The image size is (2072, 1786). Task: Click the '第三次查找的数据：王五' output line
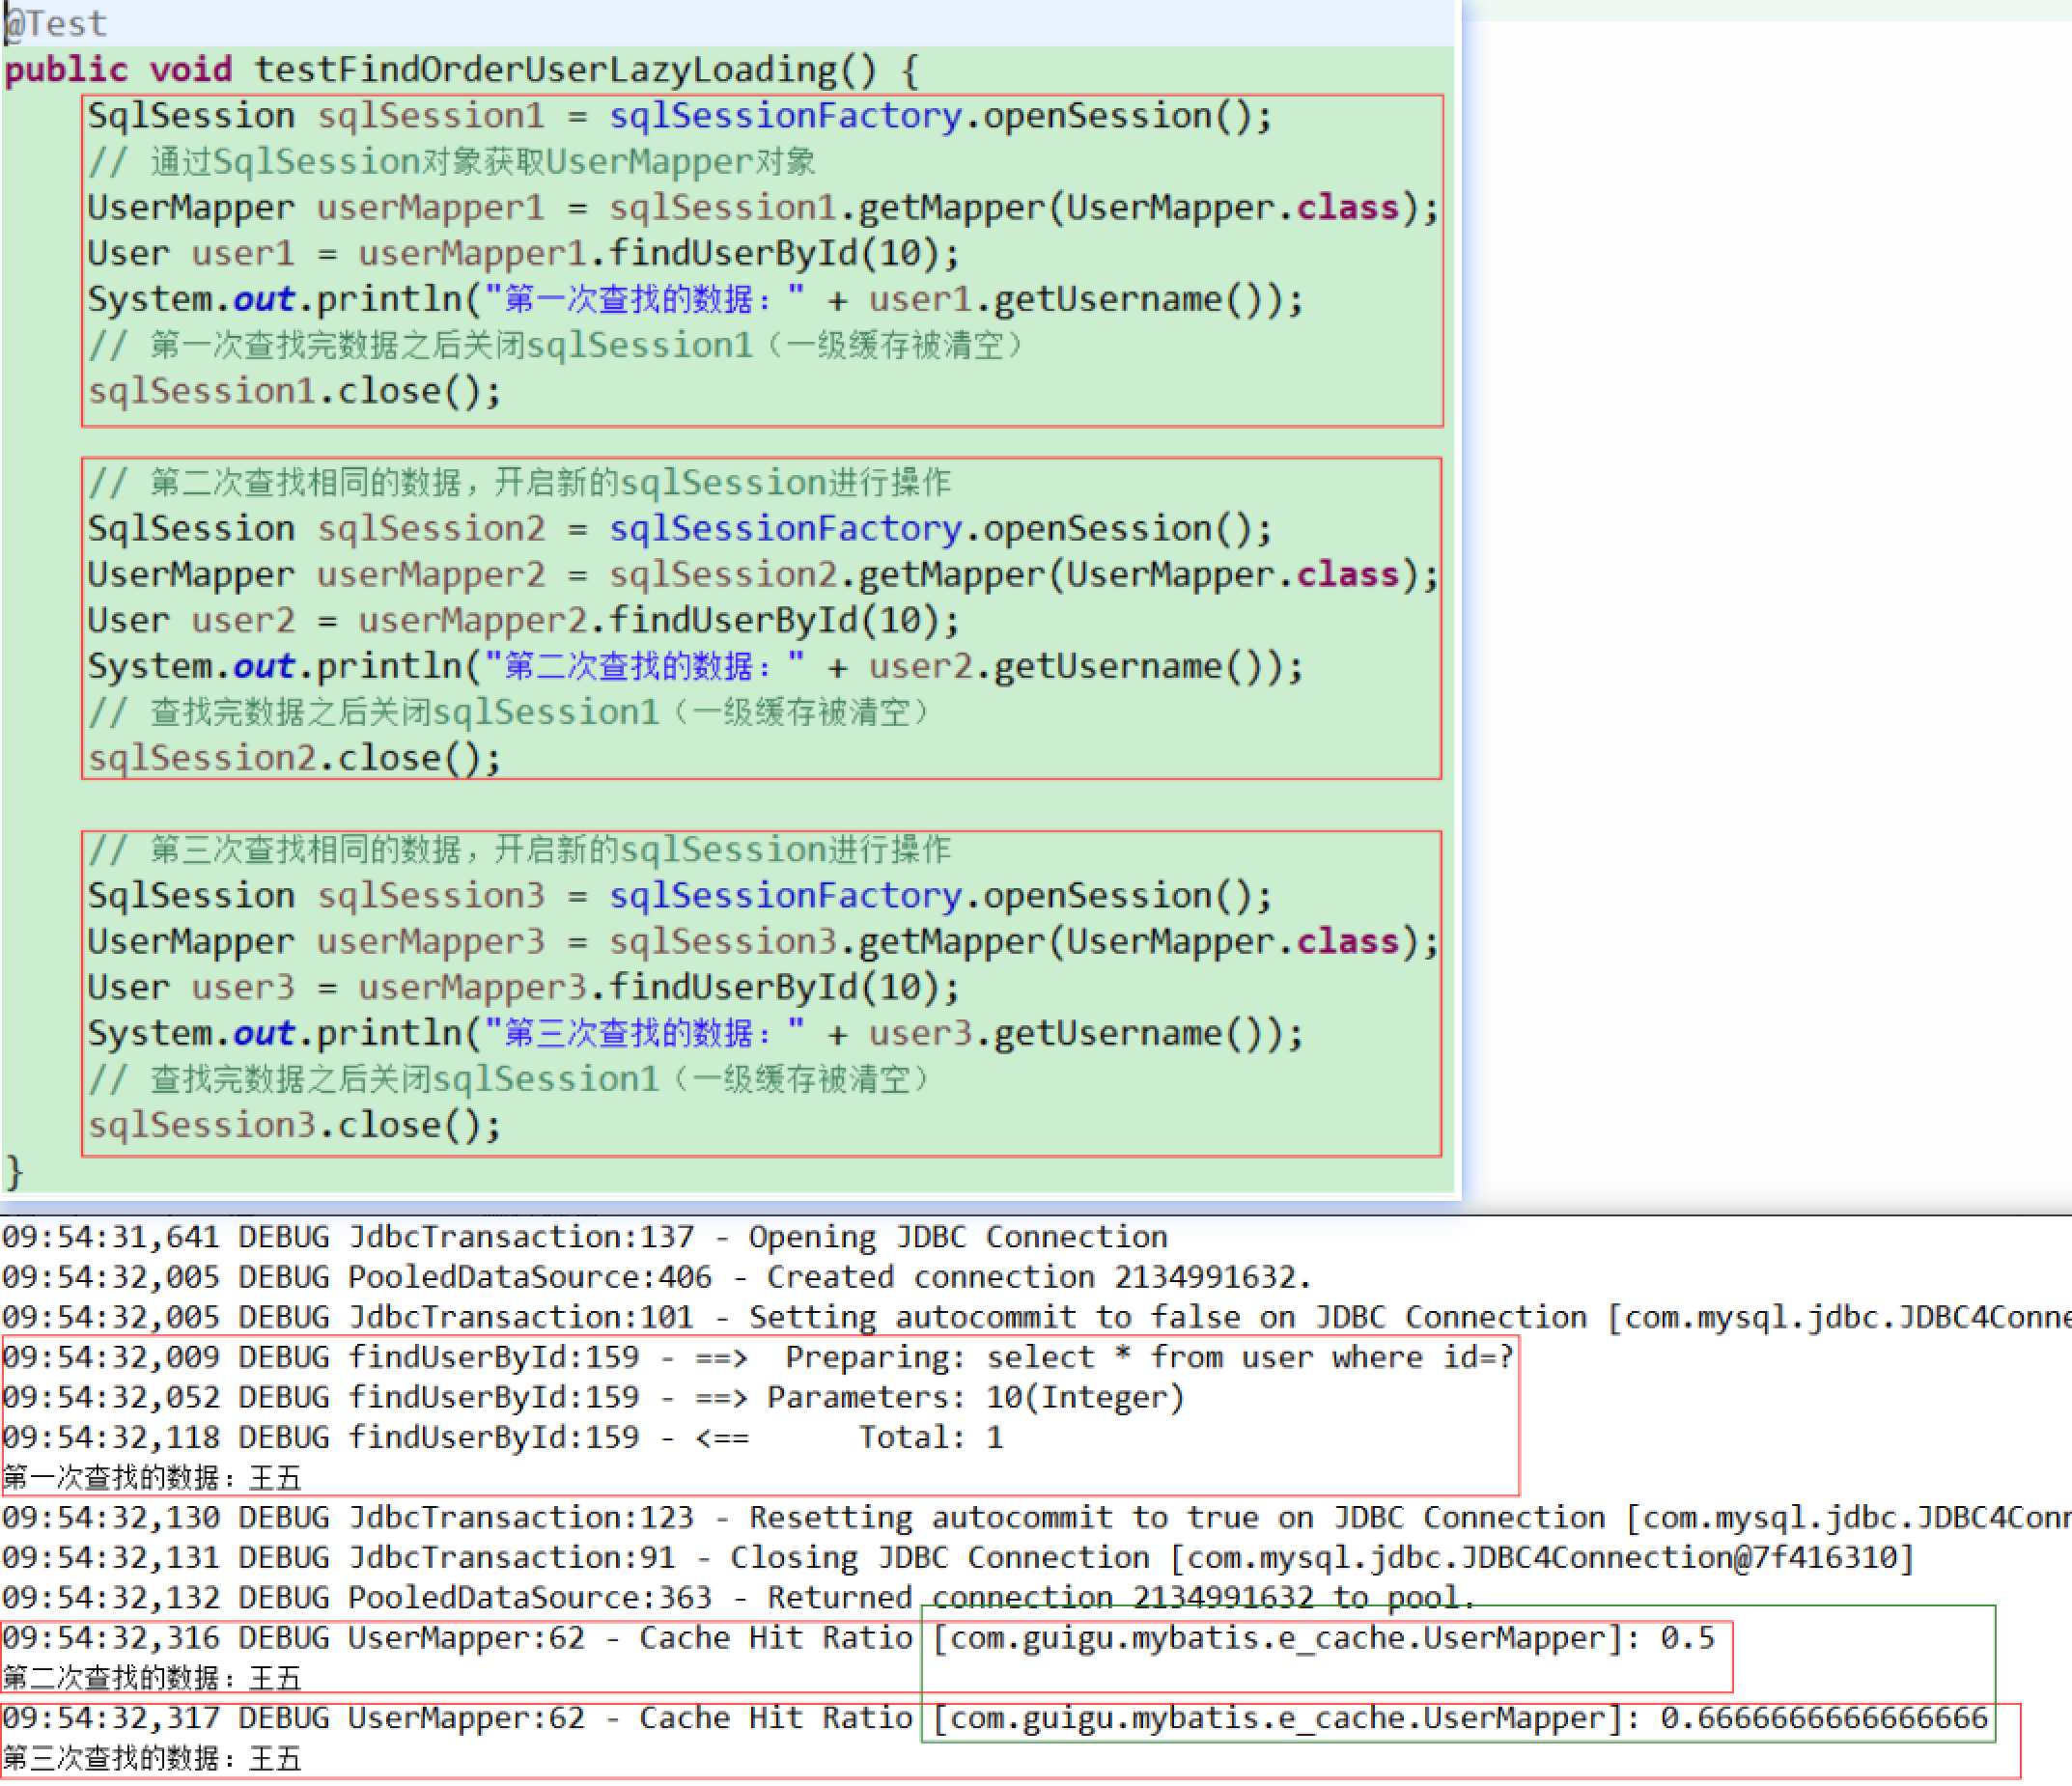click(x=151, y=1758)
